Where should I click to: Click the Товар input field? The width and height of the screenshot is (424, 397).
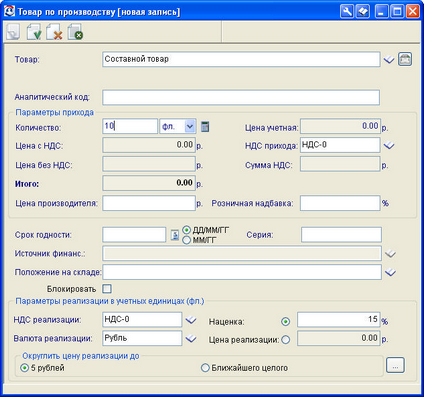click(241, 59)
